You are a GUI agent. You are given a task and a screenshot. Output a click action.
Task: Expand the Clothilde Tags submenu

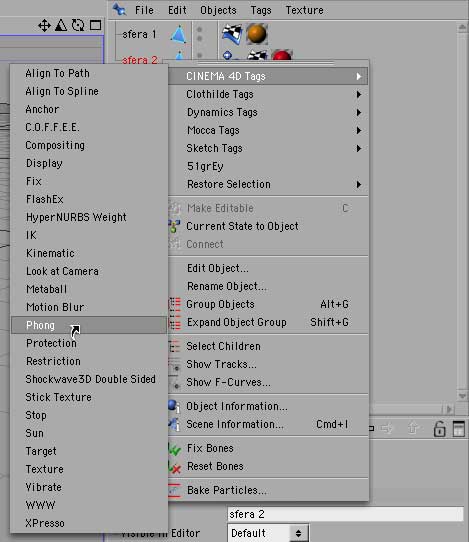268,94
